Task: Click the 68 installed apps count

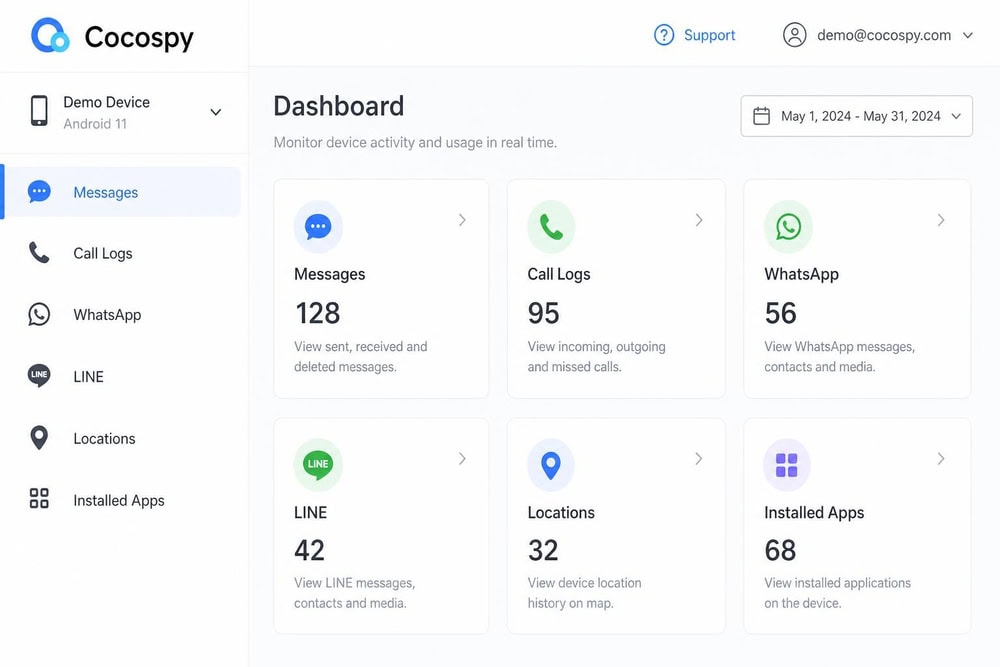Action: [780, 550]
